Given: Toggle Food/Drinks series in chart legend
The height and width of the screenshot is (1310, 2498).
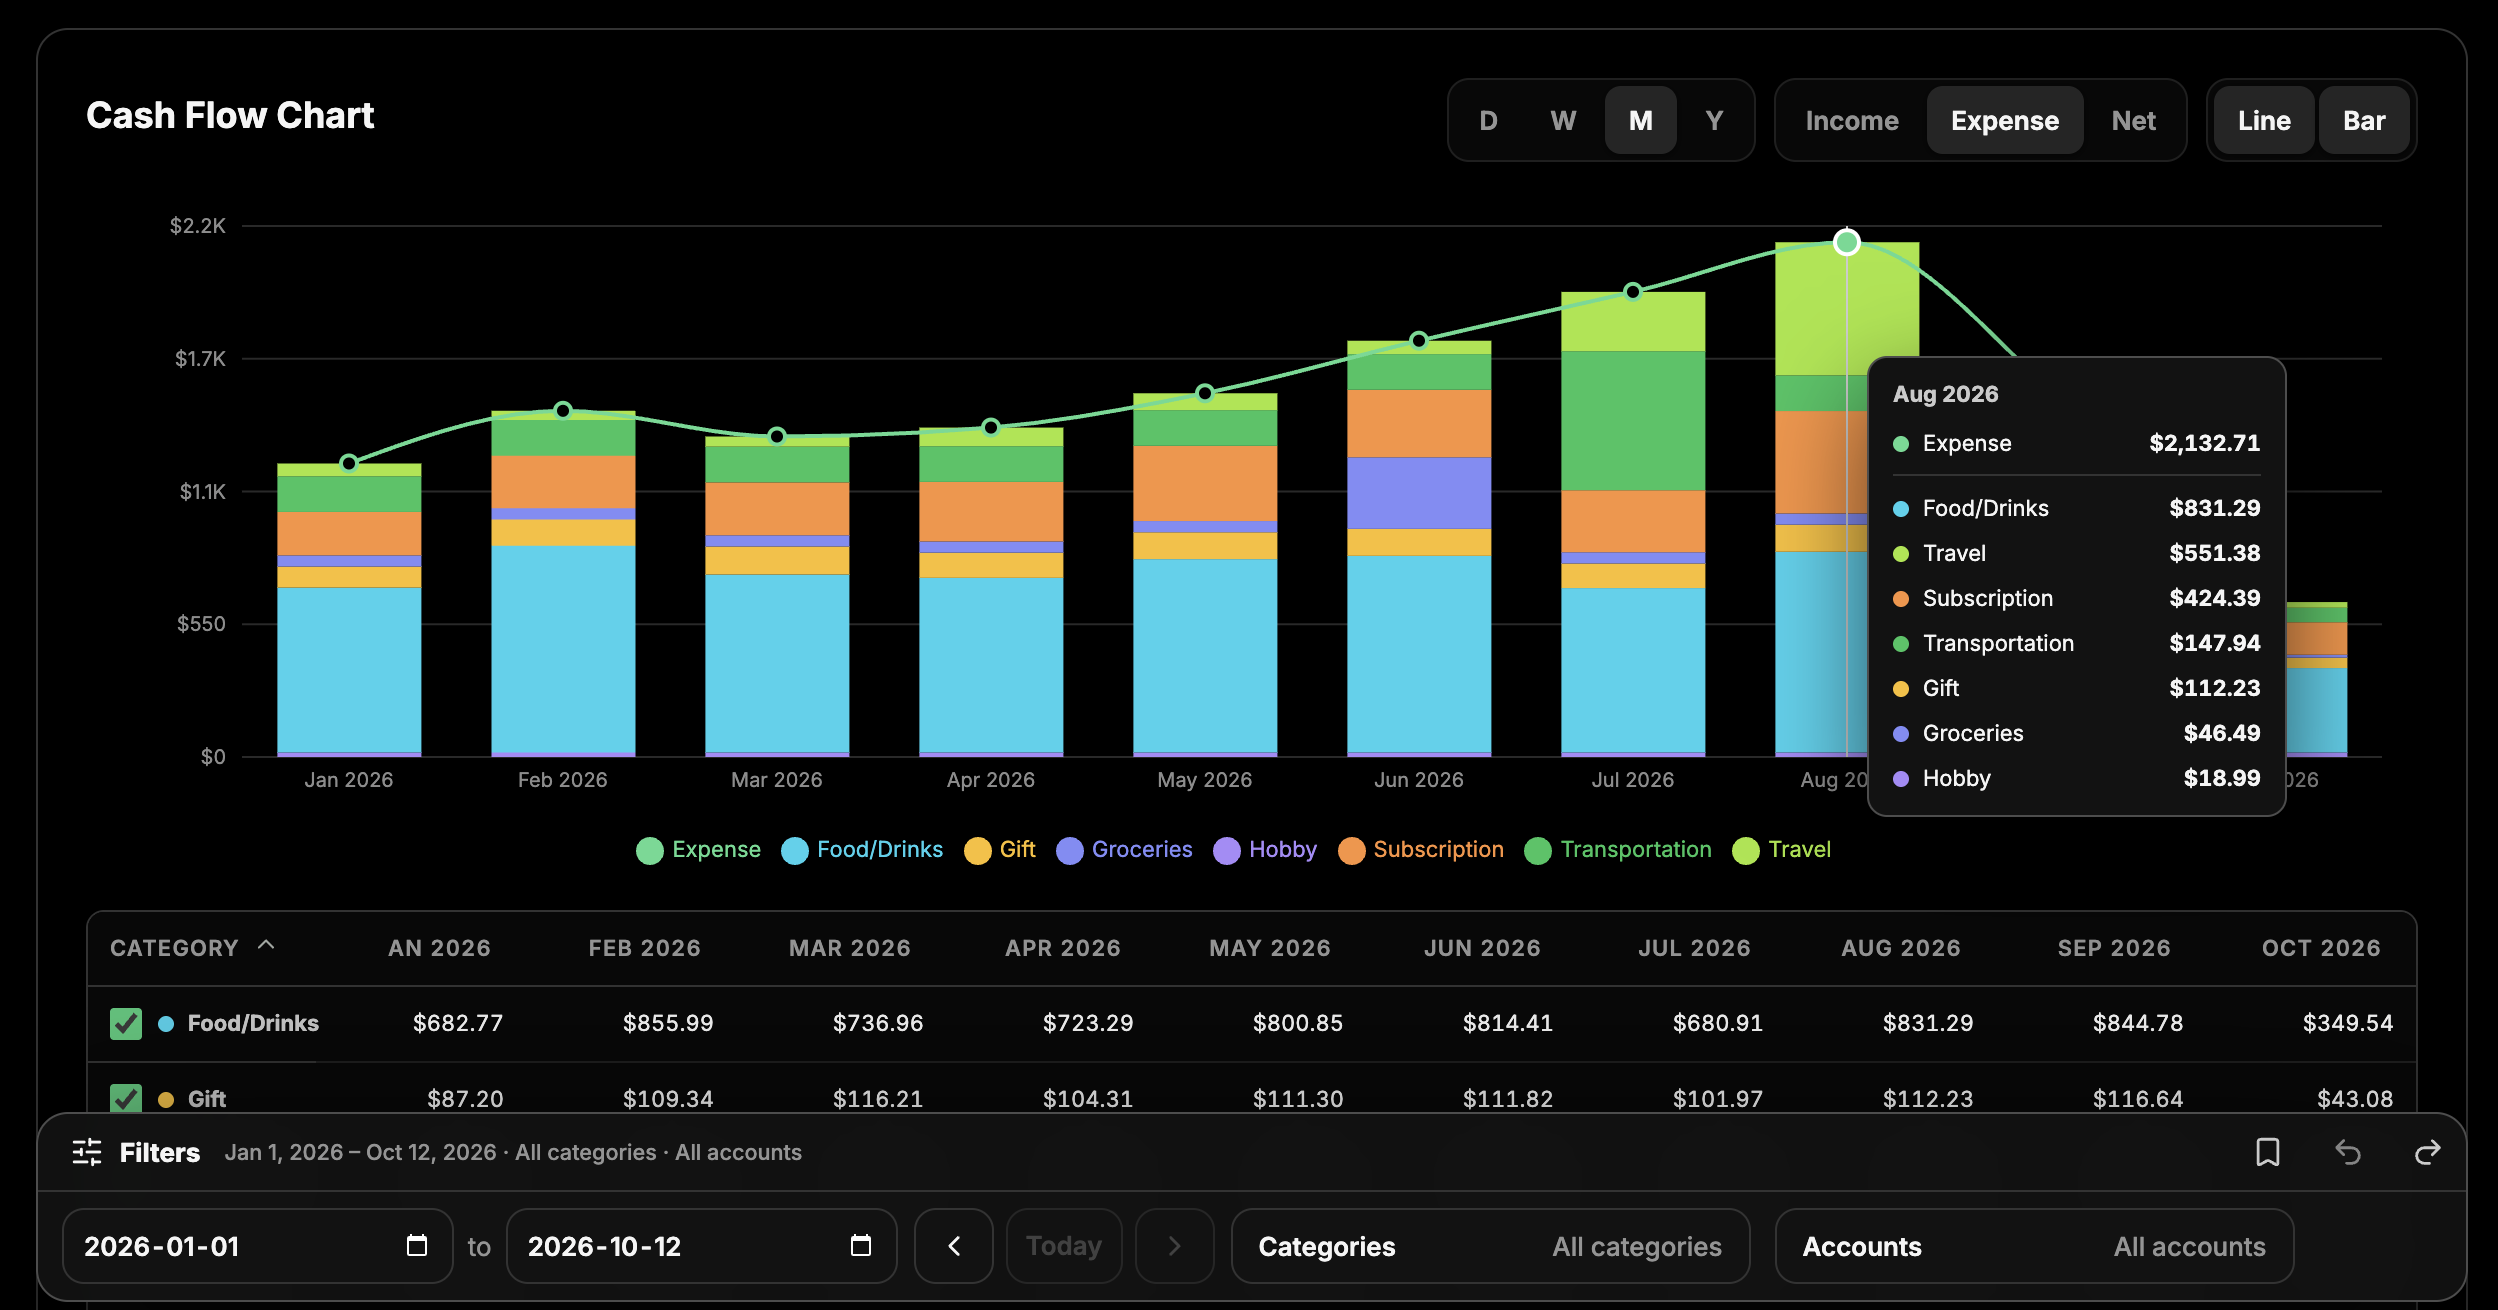Looking at the screenshot, I should click(862, 850).
